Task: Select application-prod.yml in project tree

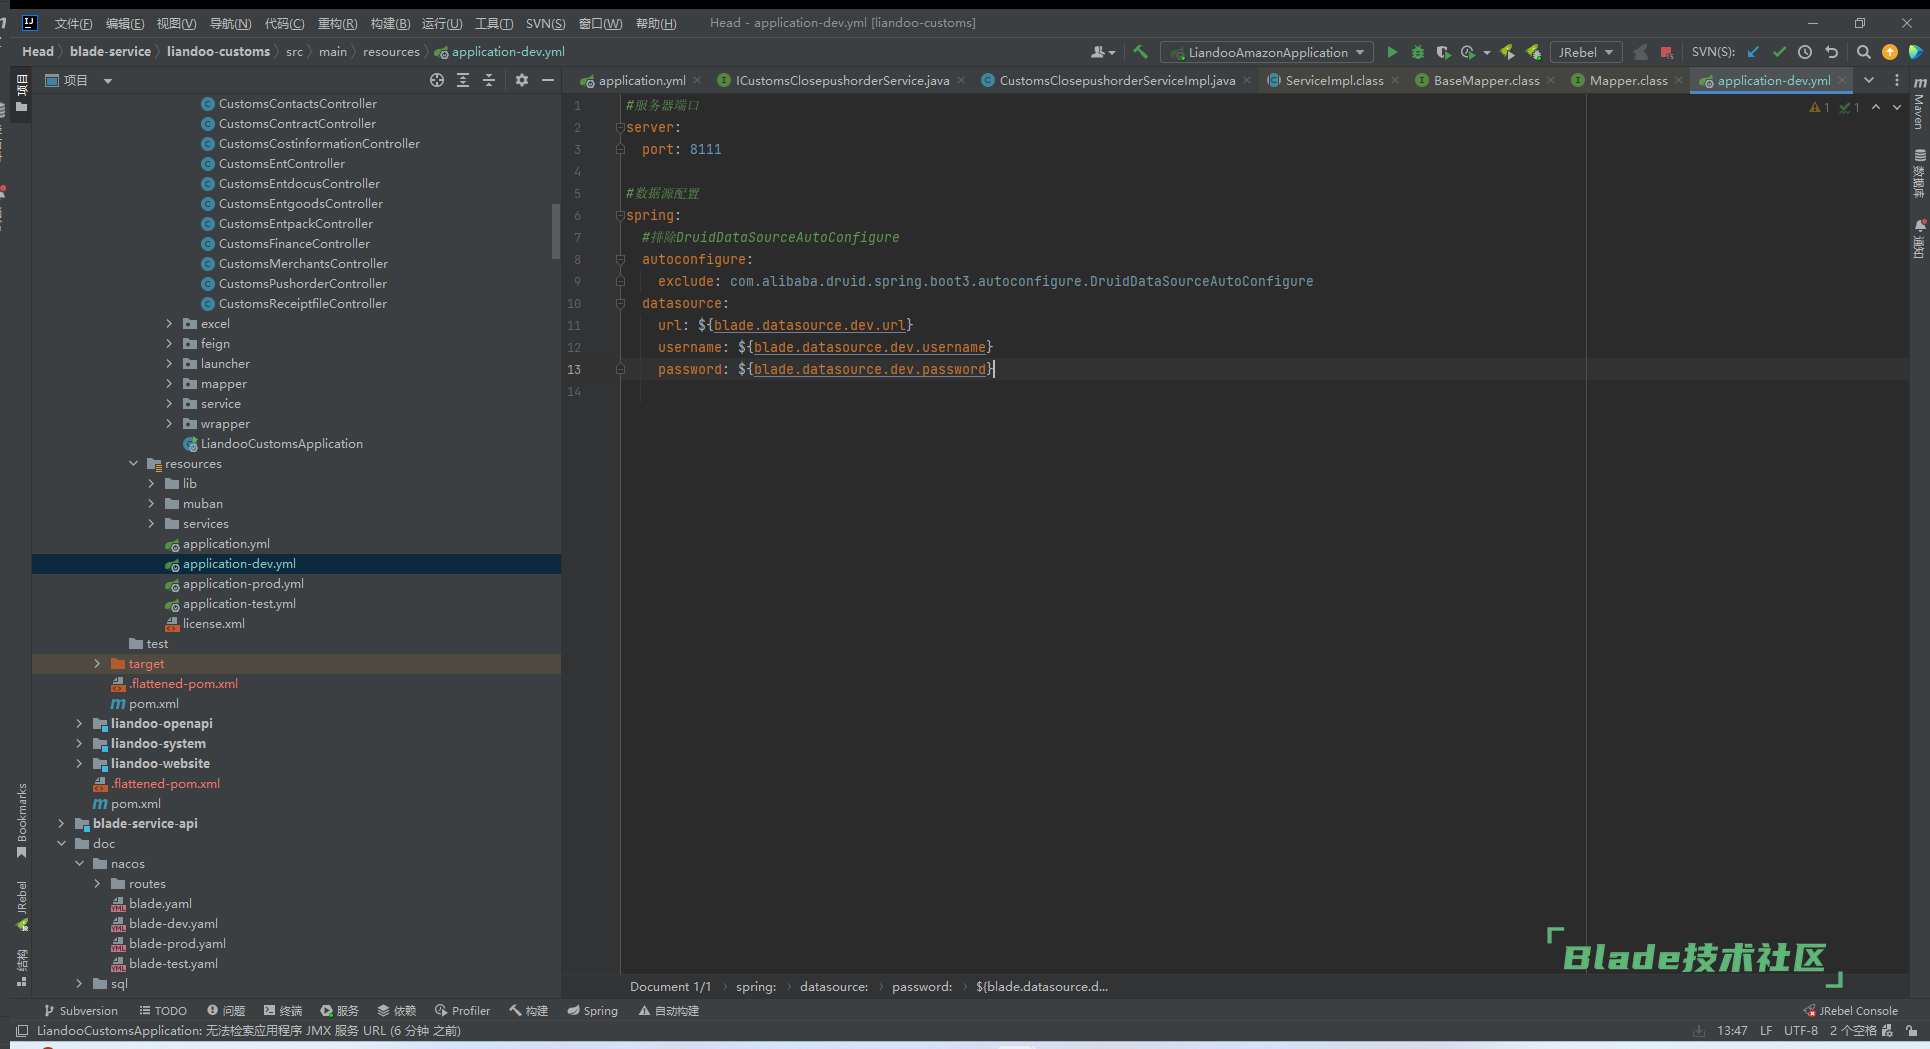Action: 243,584
